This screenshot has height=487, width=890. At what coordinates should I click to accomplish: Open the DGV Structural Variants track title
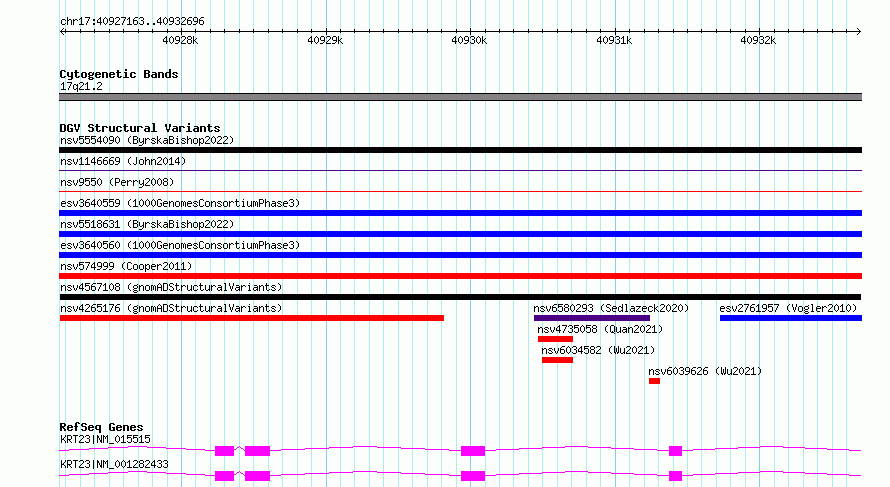point(140,128)
